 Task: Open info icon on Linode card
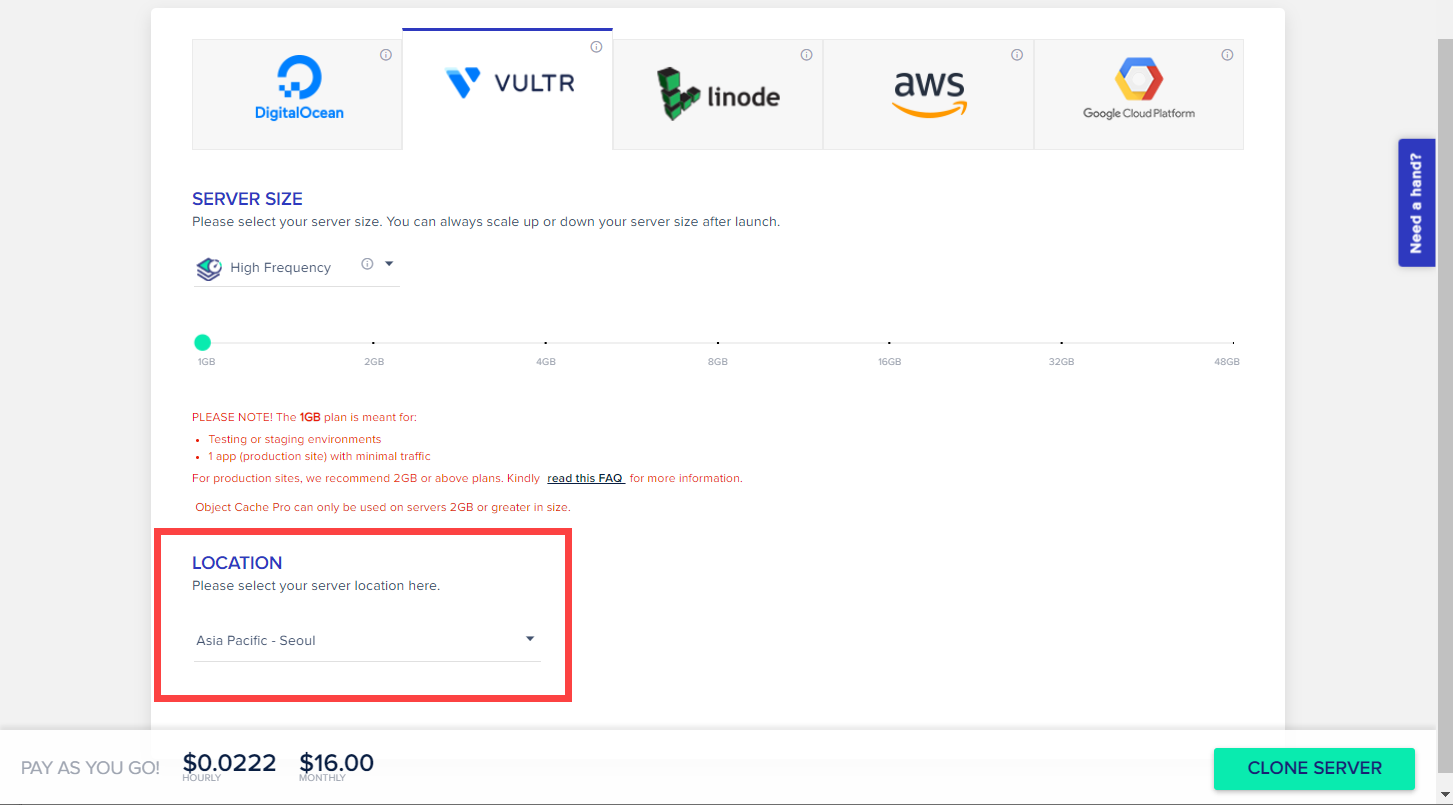click(x=807, y=55)
